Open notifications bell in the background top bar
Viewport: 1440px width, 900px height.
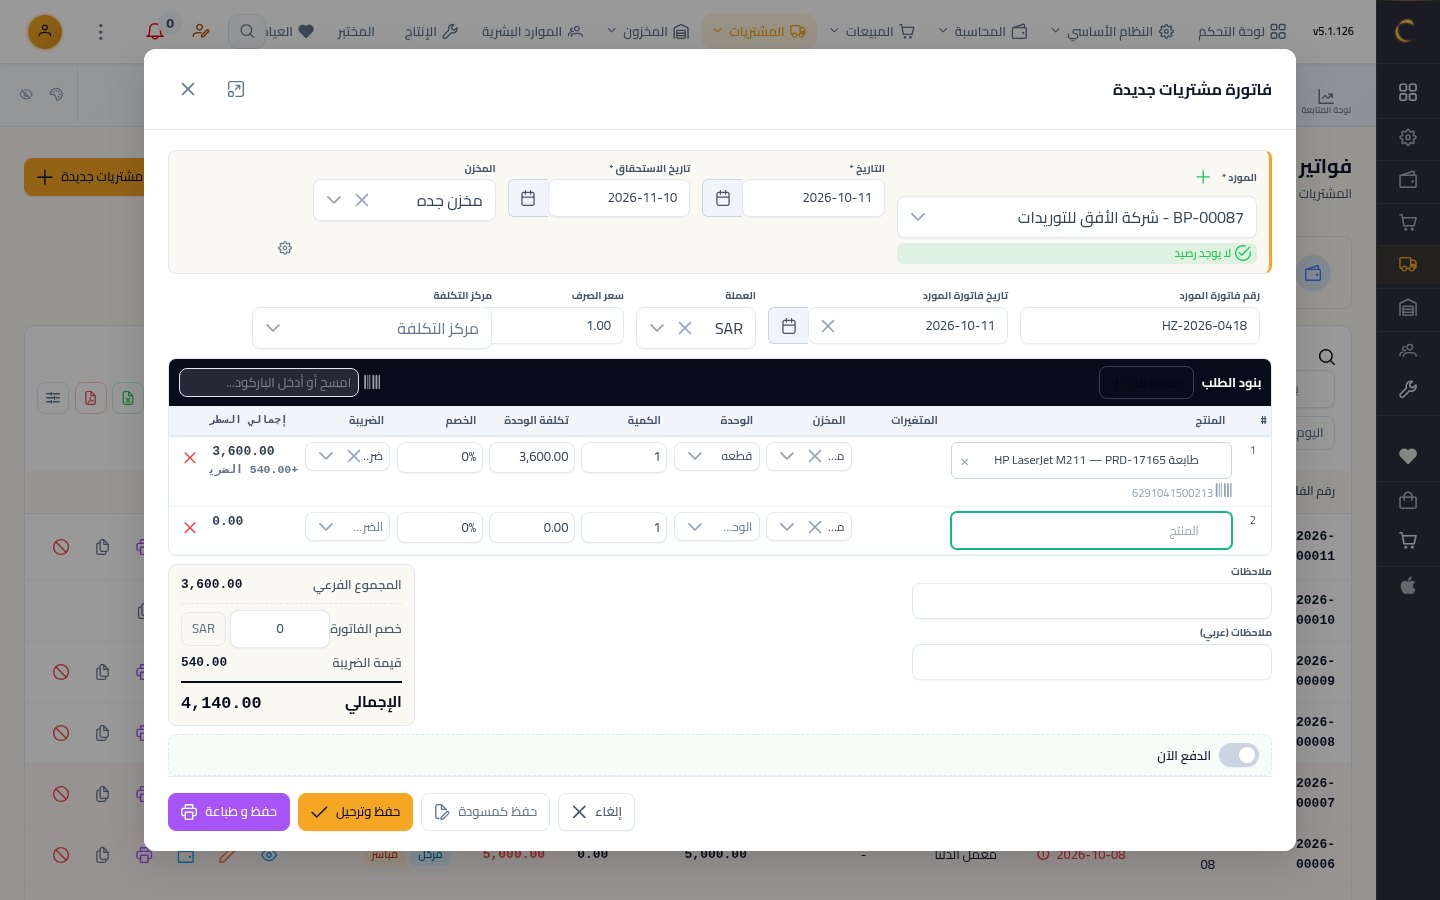(x=155, y=31)
